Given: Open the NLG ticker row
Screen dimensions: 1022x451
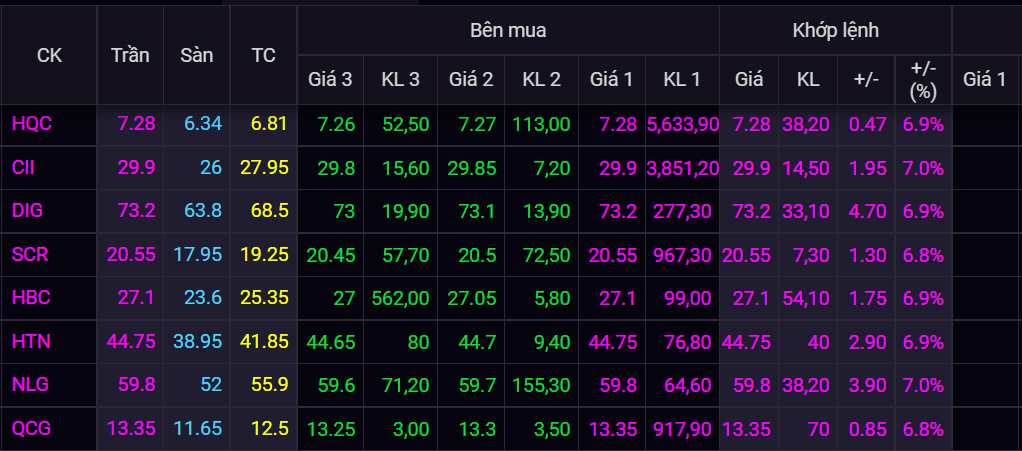Looking at the screenshot, I should point(31,385).
